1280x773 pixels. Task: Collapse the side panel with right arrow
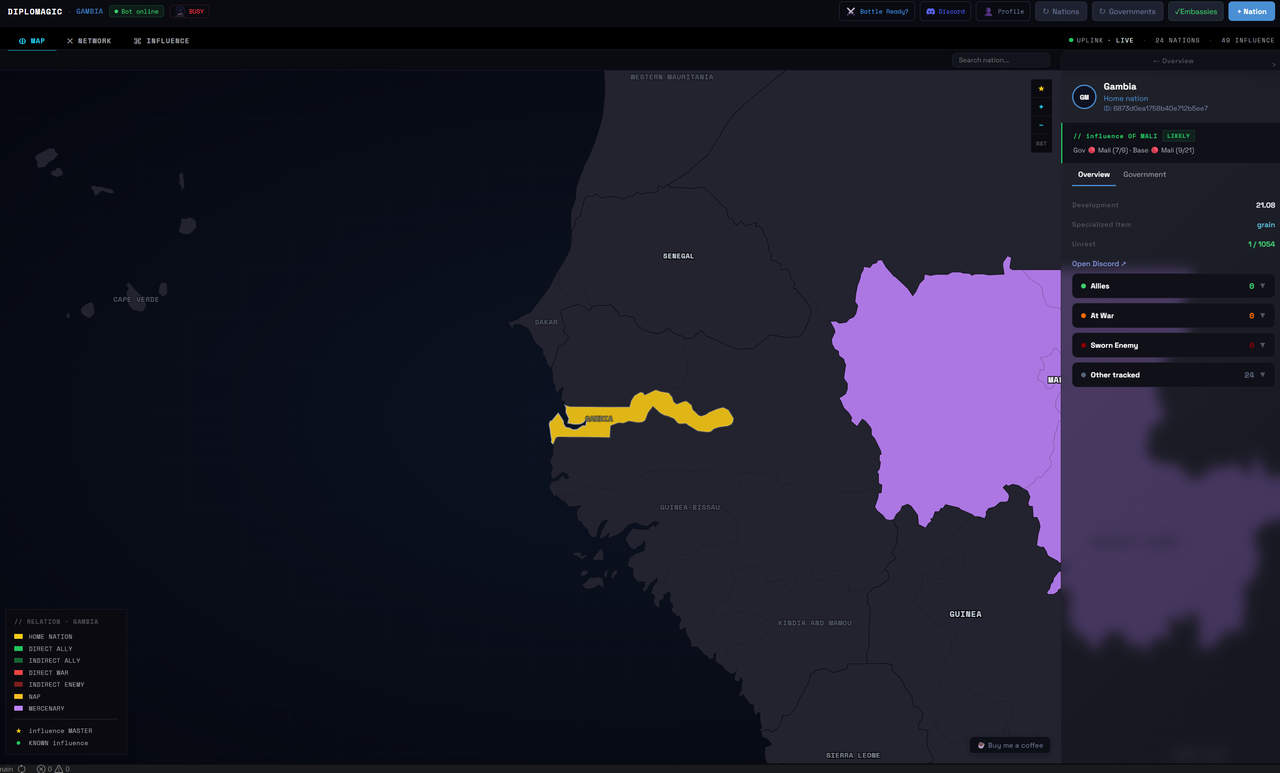[x=1273, y=64]
